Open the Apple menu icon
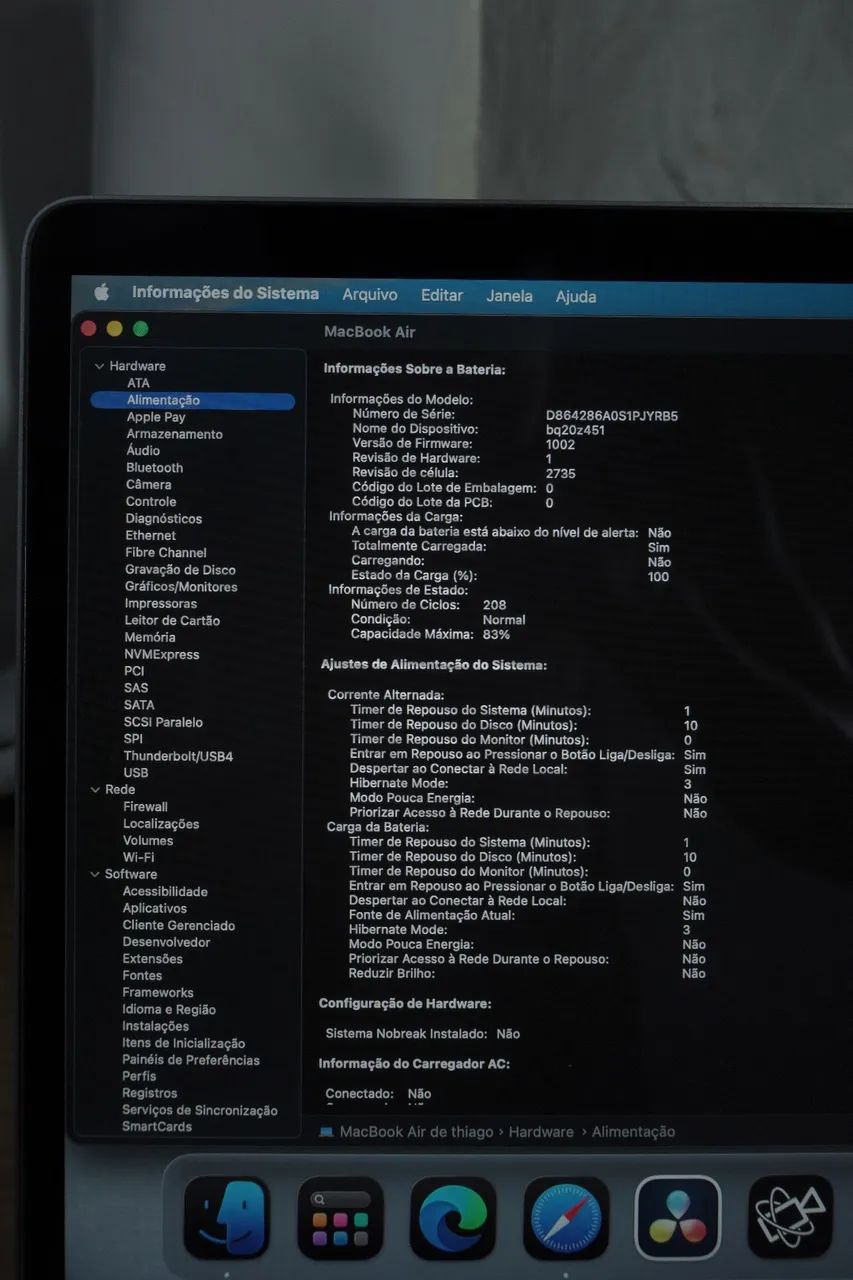Viewport: 853px width, 1280px height. pos(101,292)
